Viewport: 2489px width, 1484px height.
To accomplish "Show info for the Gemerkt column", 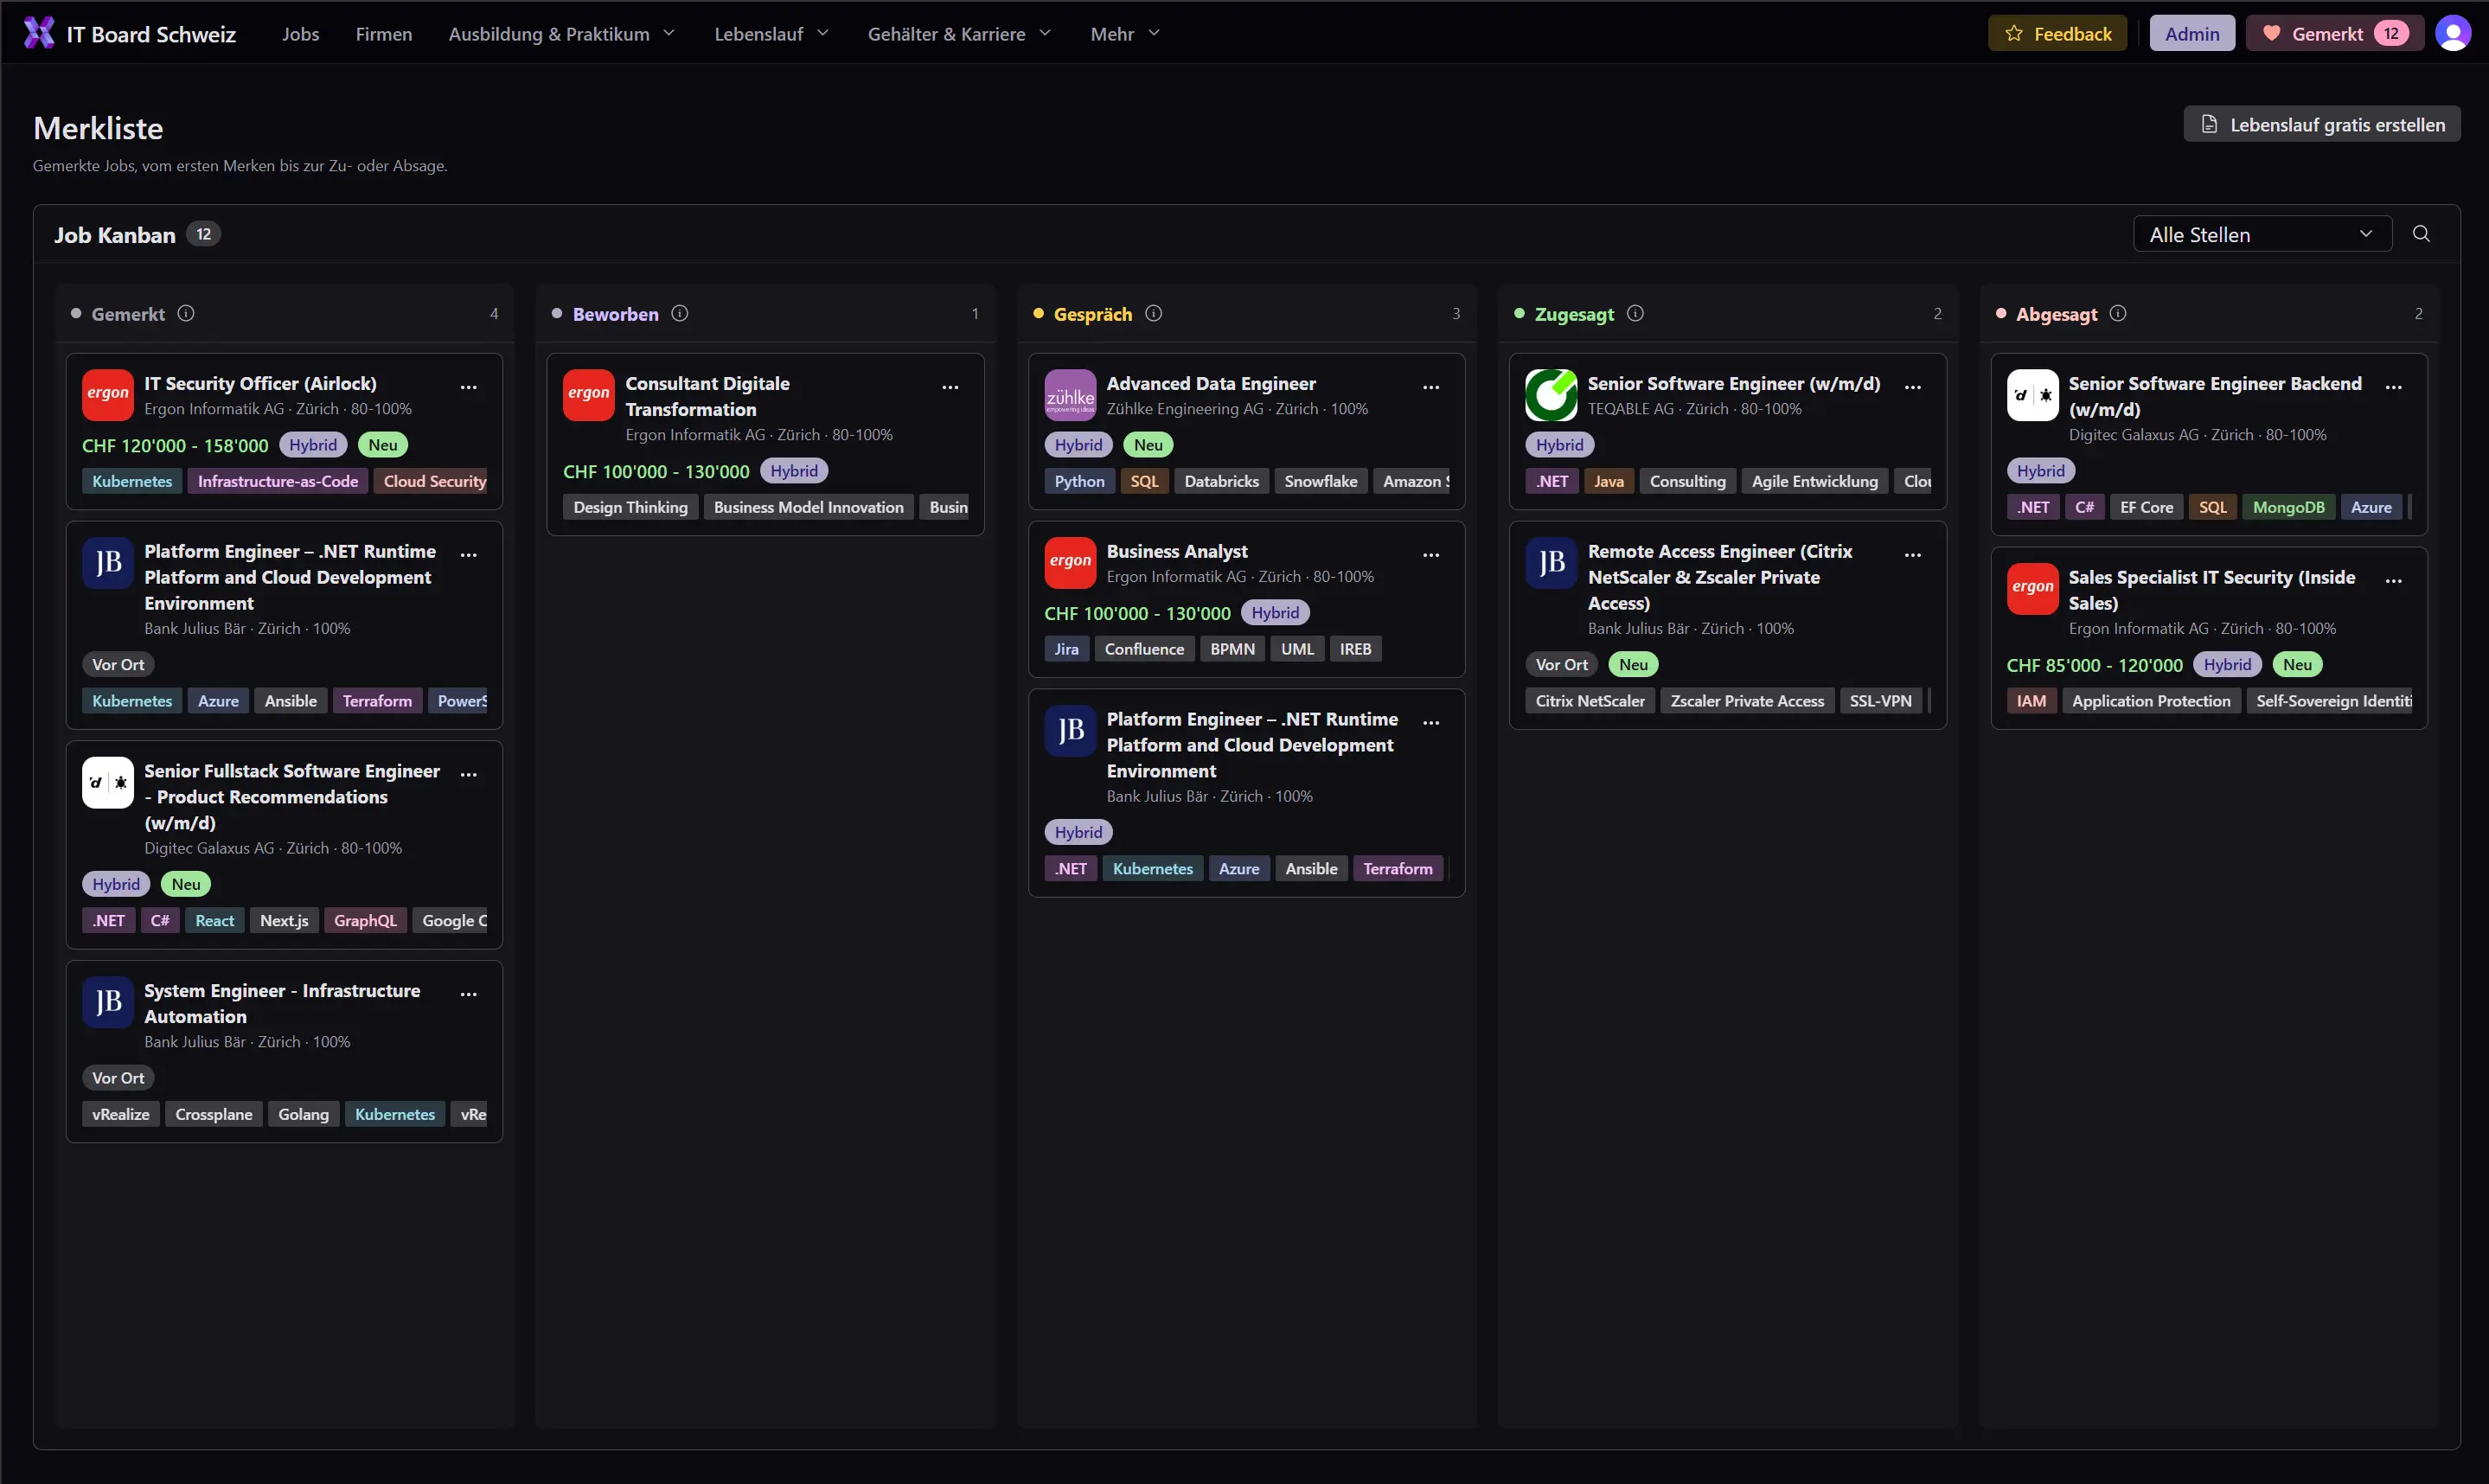I will pyautogui.click(x=186, y=314).
